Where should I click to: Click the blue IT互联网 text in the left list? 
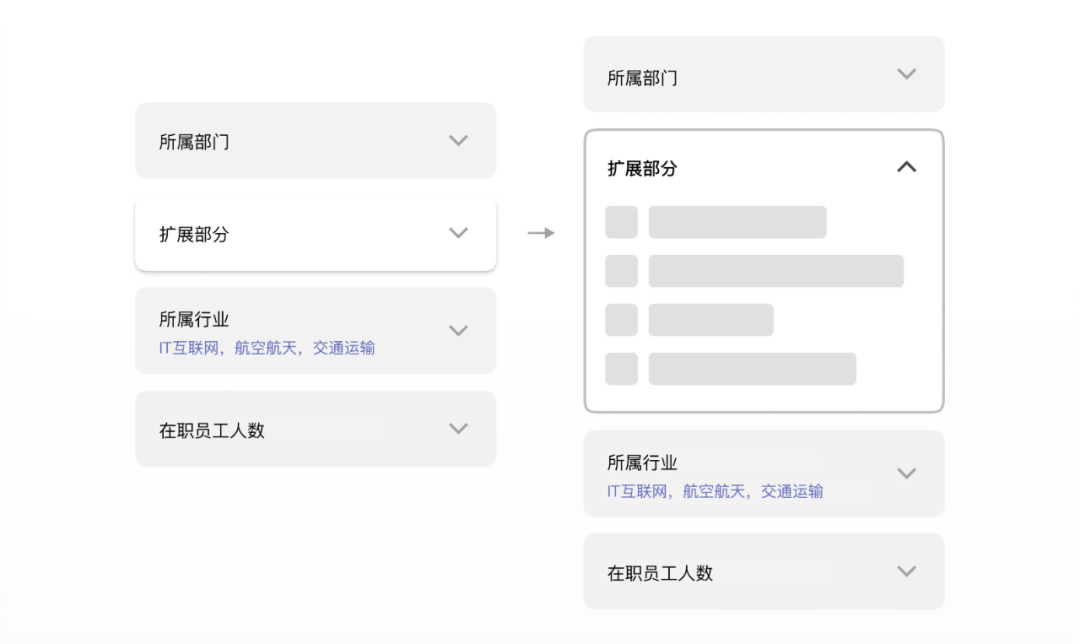192,348
